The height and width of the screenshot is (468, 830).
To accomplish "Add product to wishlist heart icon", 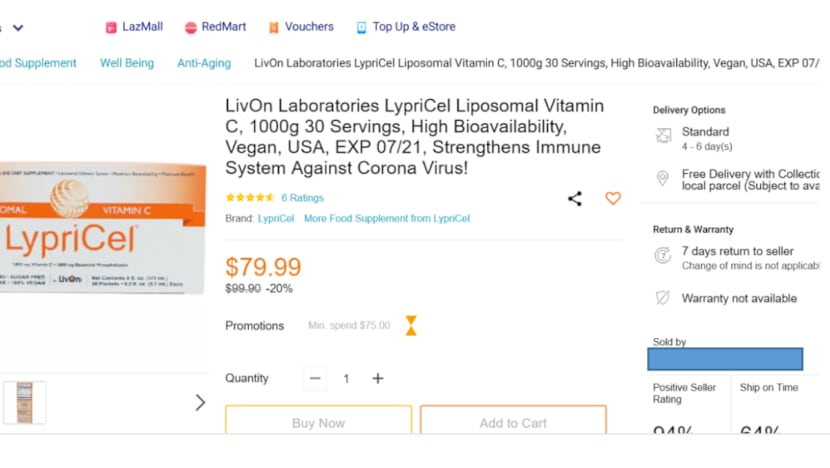I will (x=613, y=199).
